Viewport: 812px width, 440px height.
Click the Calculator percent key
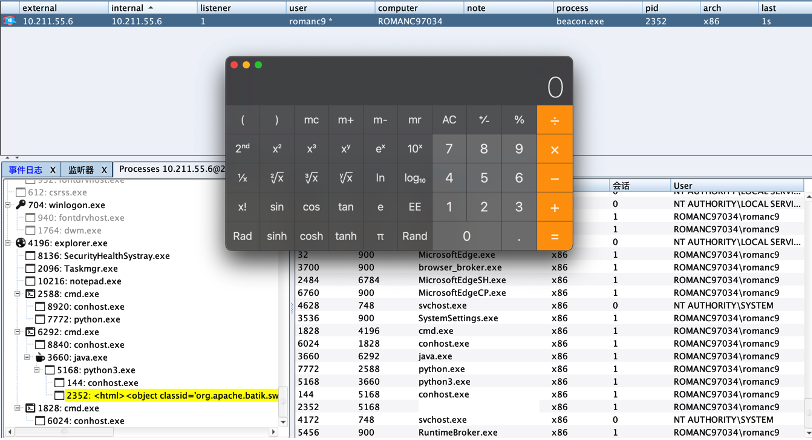pos(519,120)
